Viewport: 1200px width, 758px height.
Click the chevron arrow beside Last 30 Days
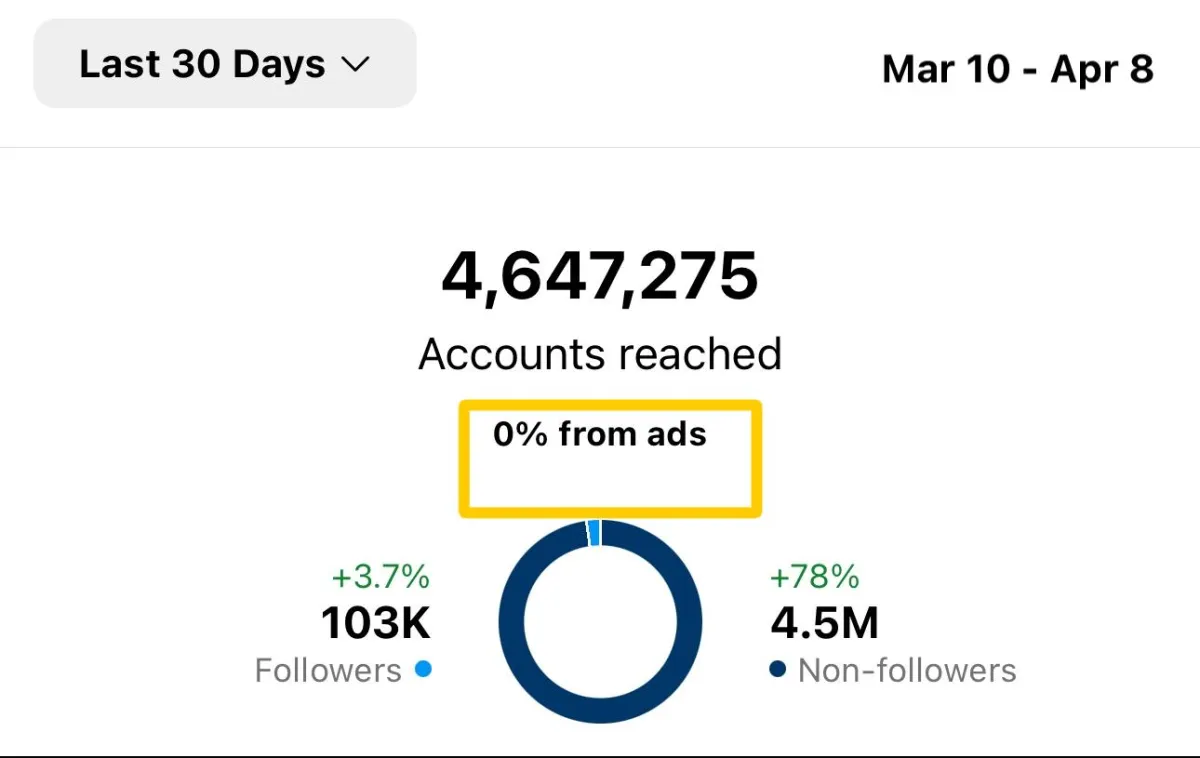[355, 65]
